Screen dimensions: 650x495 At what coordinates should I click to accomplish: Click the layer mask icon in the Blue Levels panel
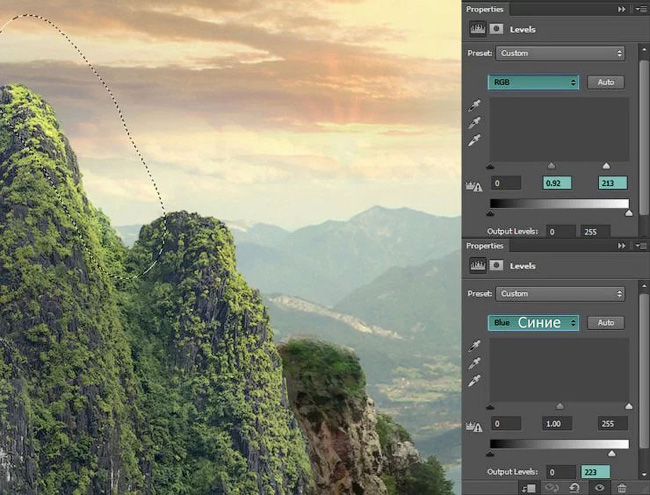tap(496, 265)
